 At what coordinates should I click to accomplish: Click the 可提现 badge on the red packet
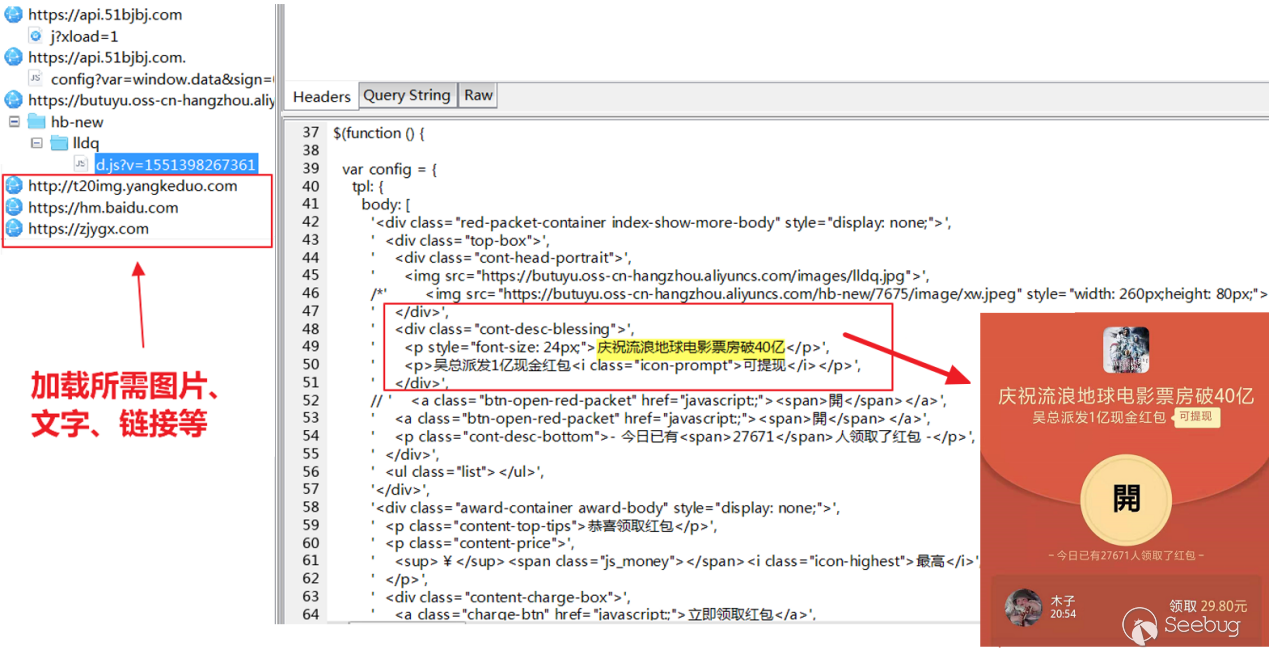click(x=1195, y=416)
